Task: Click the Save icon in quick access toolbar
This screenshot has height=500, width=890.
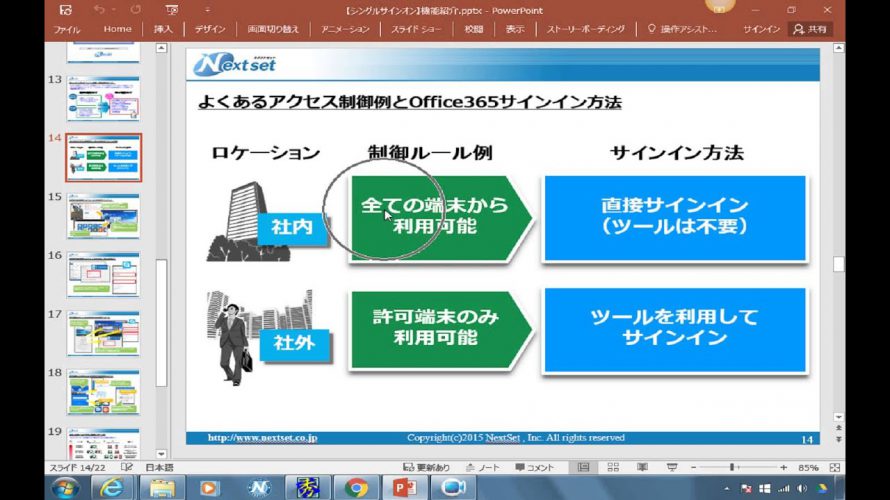Action: (x=65, y=10)
